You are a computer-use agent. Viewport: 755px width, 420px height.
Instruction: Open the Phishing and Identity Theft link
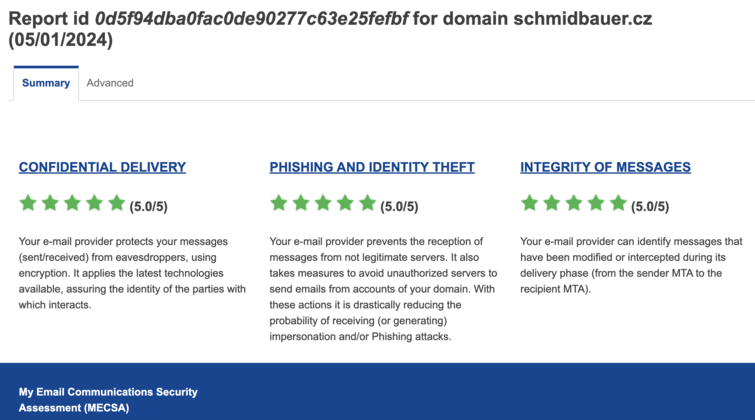(x=372, y=167)
